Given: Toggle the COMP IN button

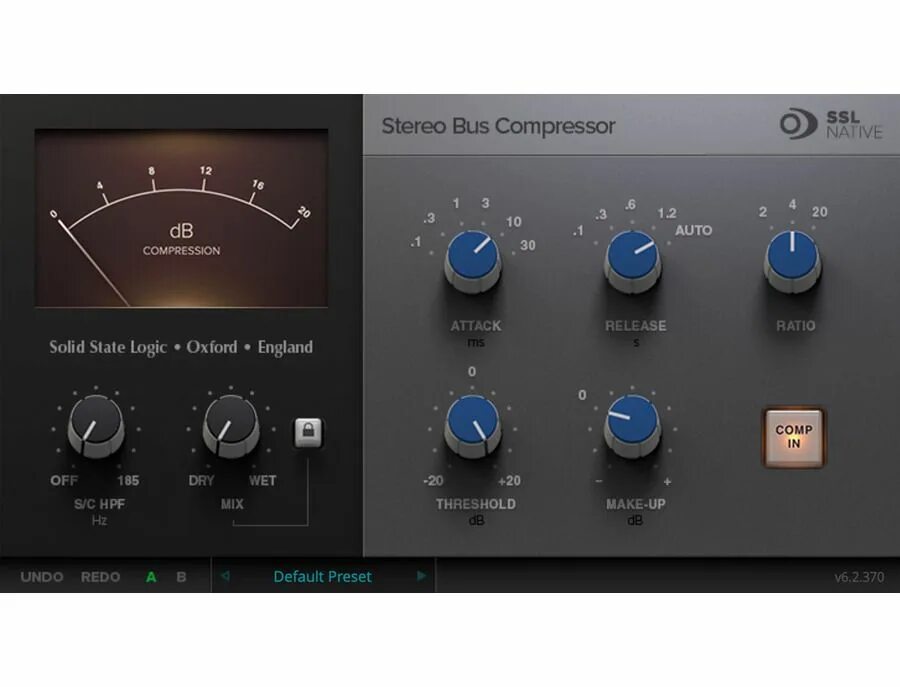Looking at the screenshot, I should [793, 437].
